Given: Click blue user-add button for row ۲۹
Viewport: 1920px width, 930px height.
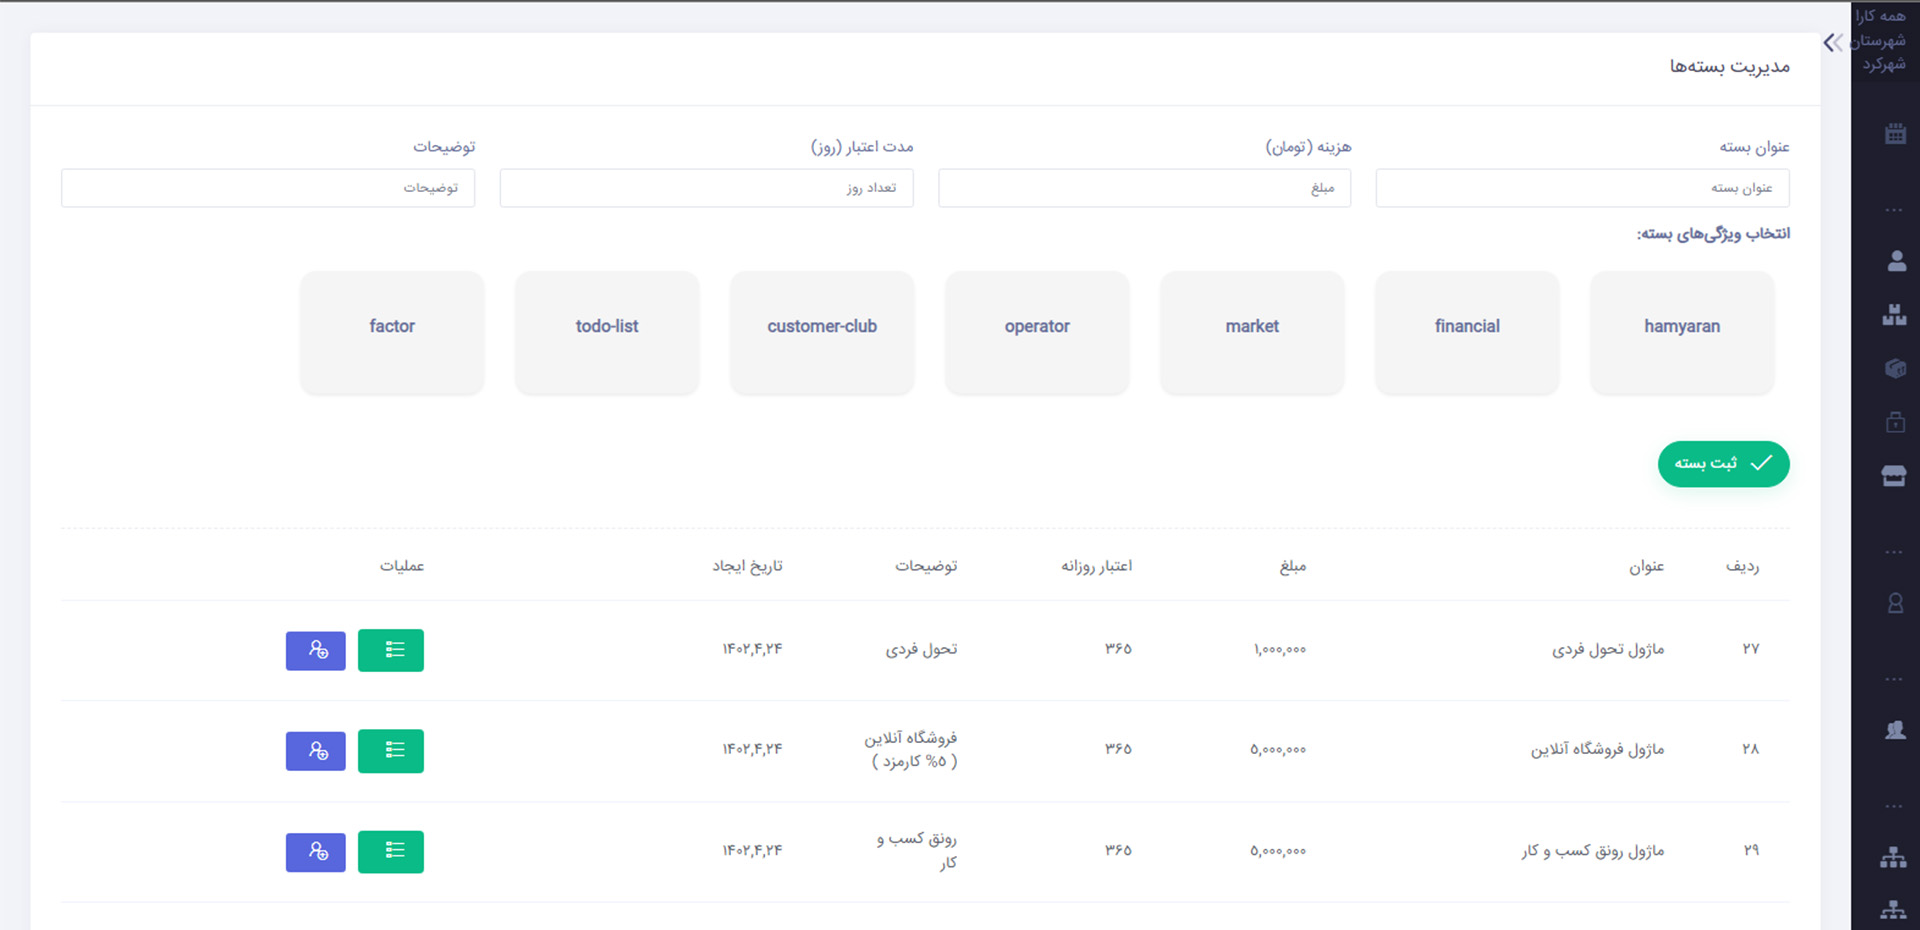Looking at the screenshot, I should 315,852.
